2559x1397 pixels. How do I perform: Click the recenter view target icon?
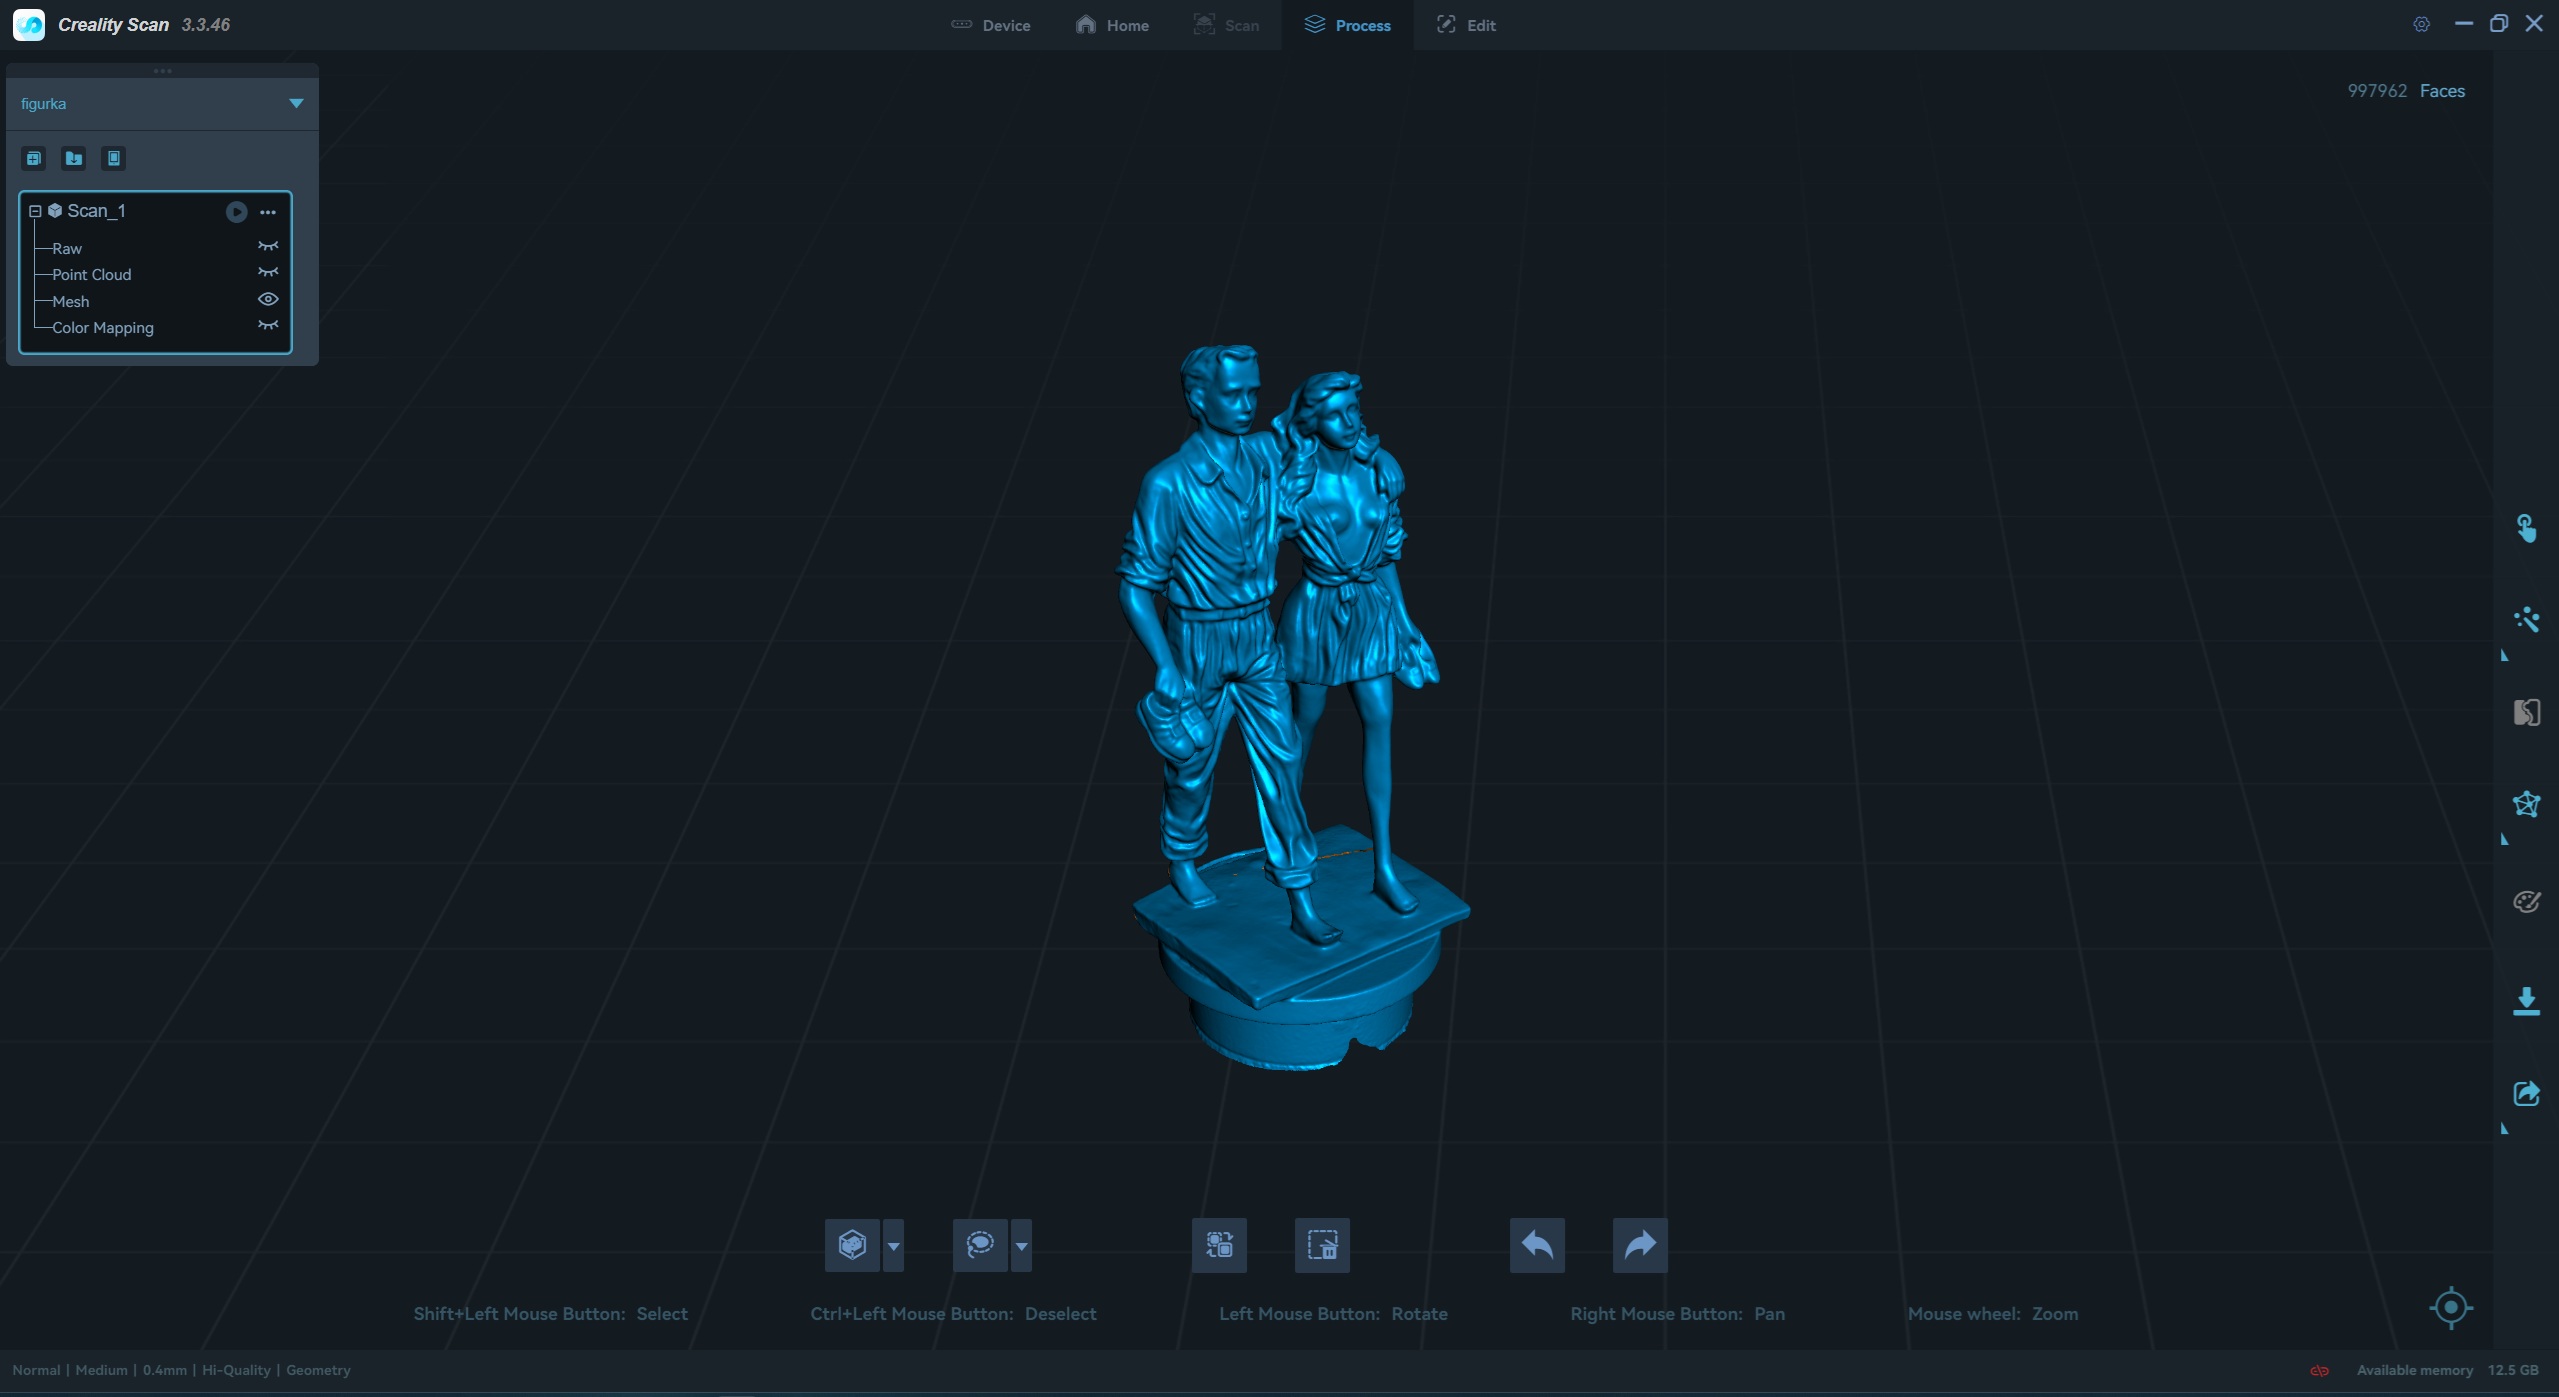coord(2451,1307)
